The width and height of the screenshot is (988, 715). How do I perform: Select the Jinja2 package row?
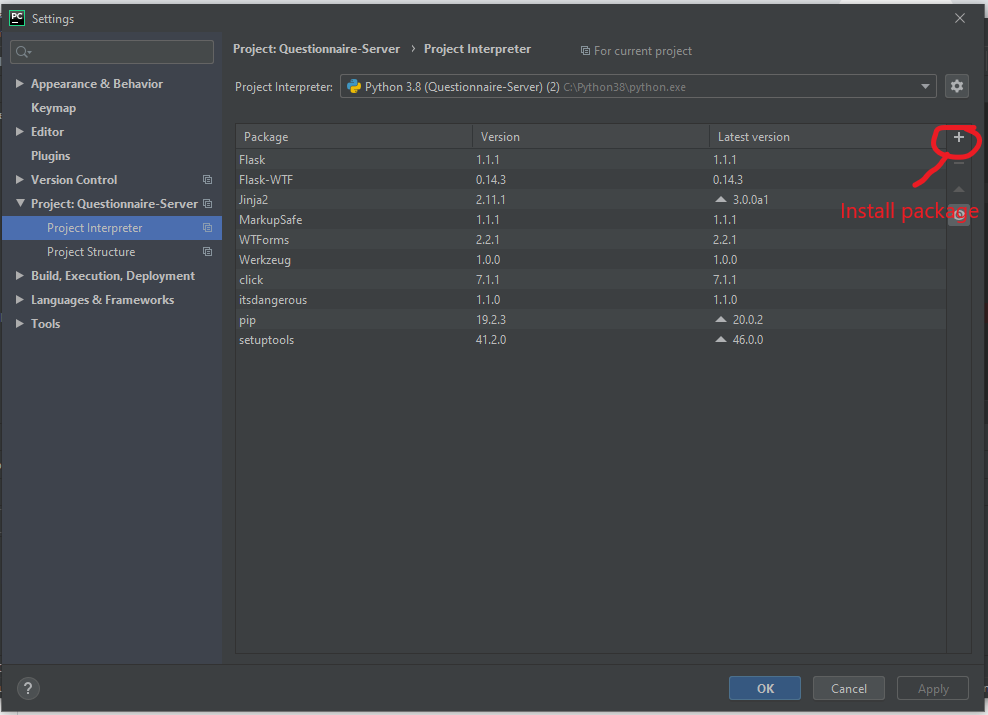[x=590, y=200]
